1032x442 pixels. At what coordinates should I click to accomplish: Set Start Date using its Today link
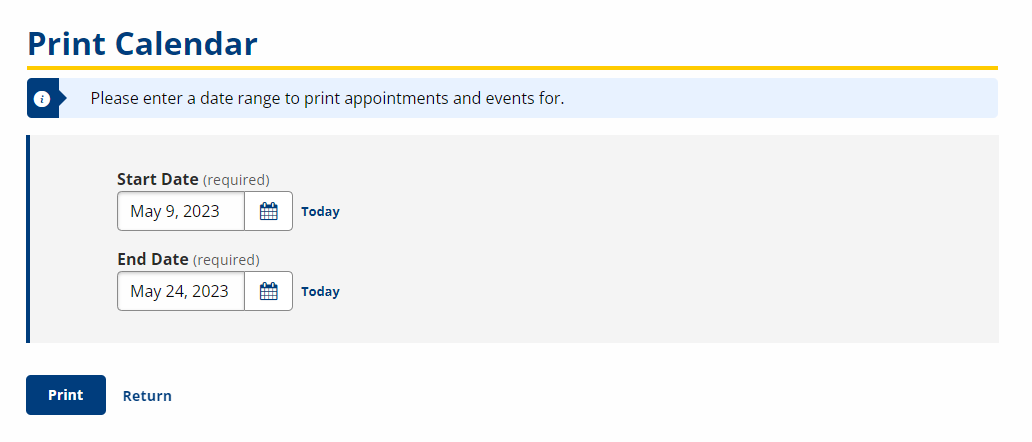[x=321, y=212]
